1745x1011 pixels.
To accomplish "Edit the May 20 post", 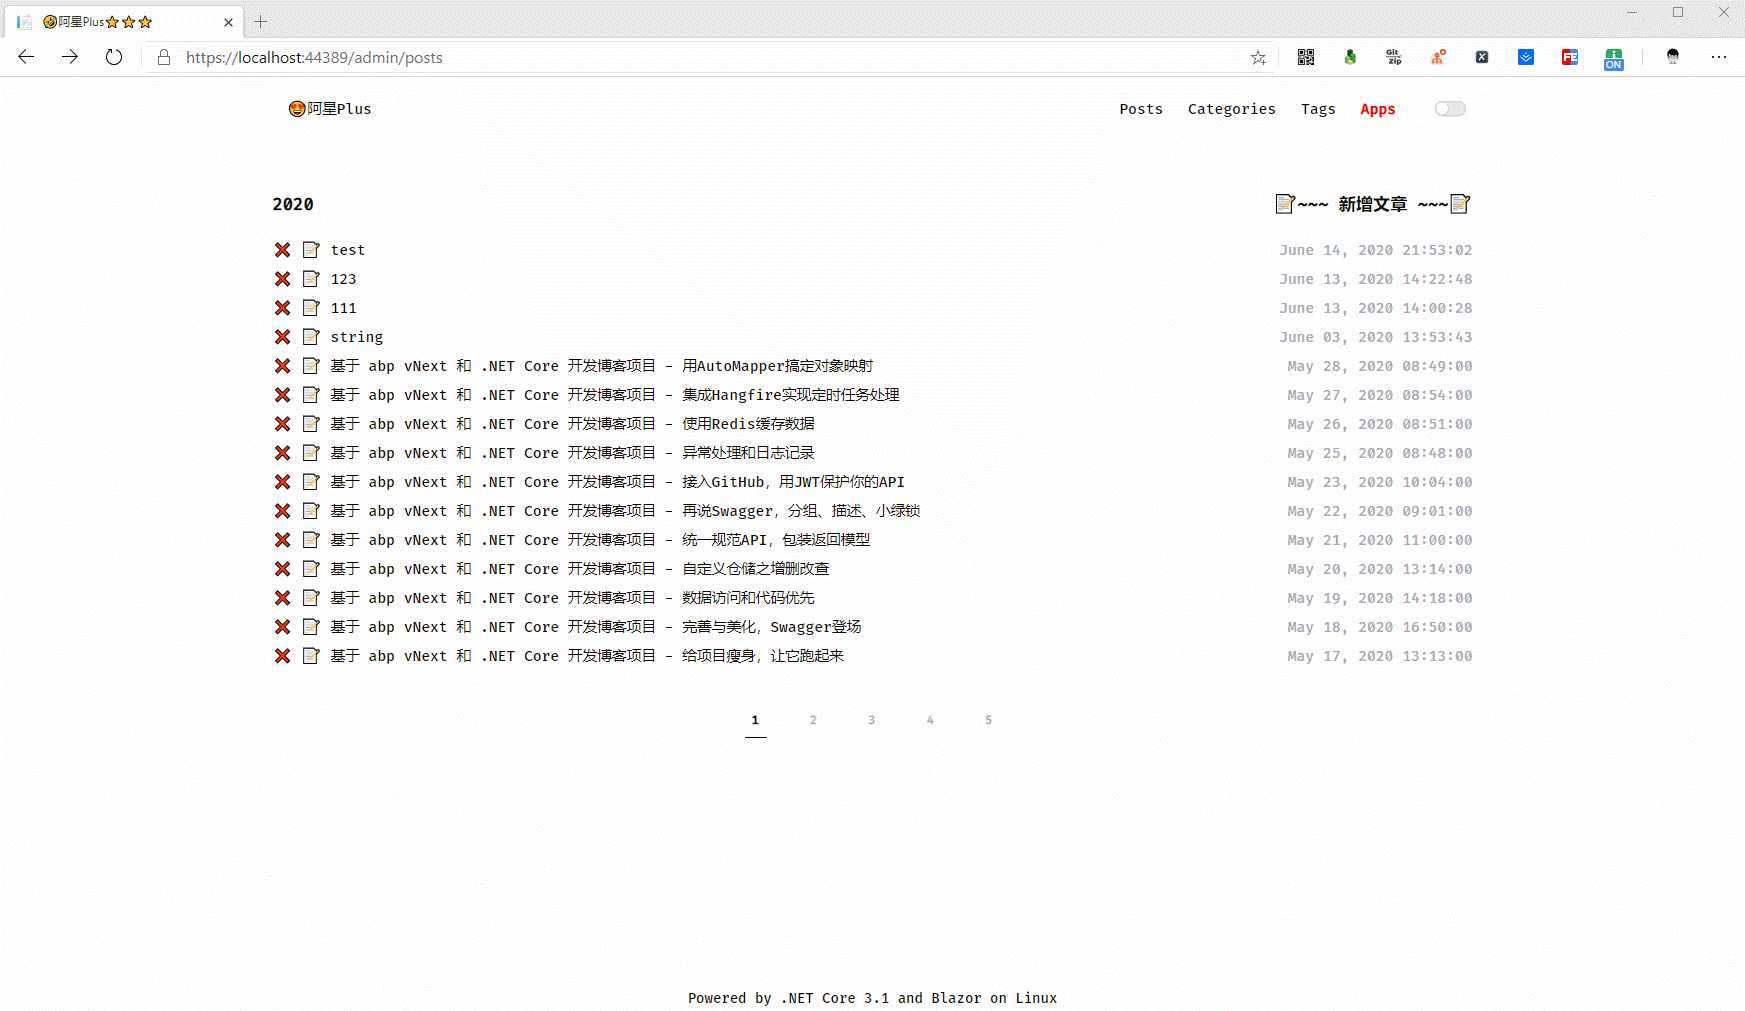I will (x=311, y=569).
